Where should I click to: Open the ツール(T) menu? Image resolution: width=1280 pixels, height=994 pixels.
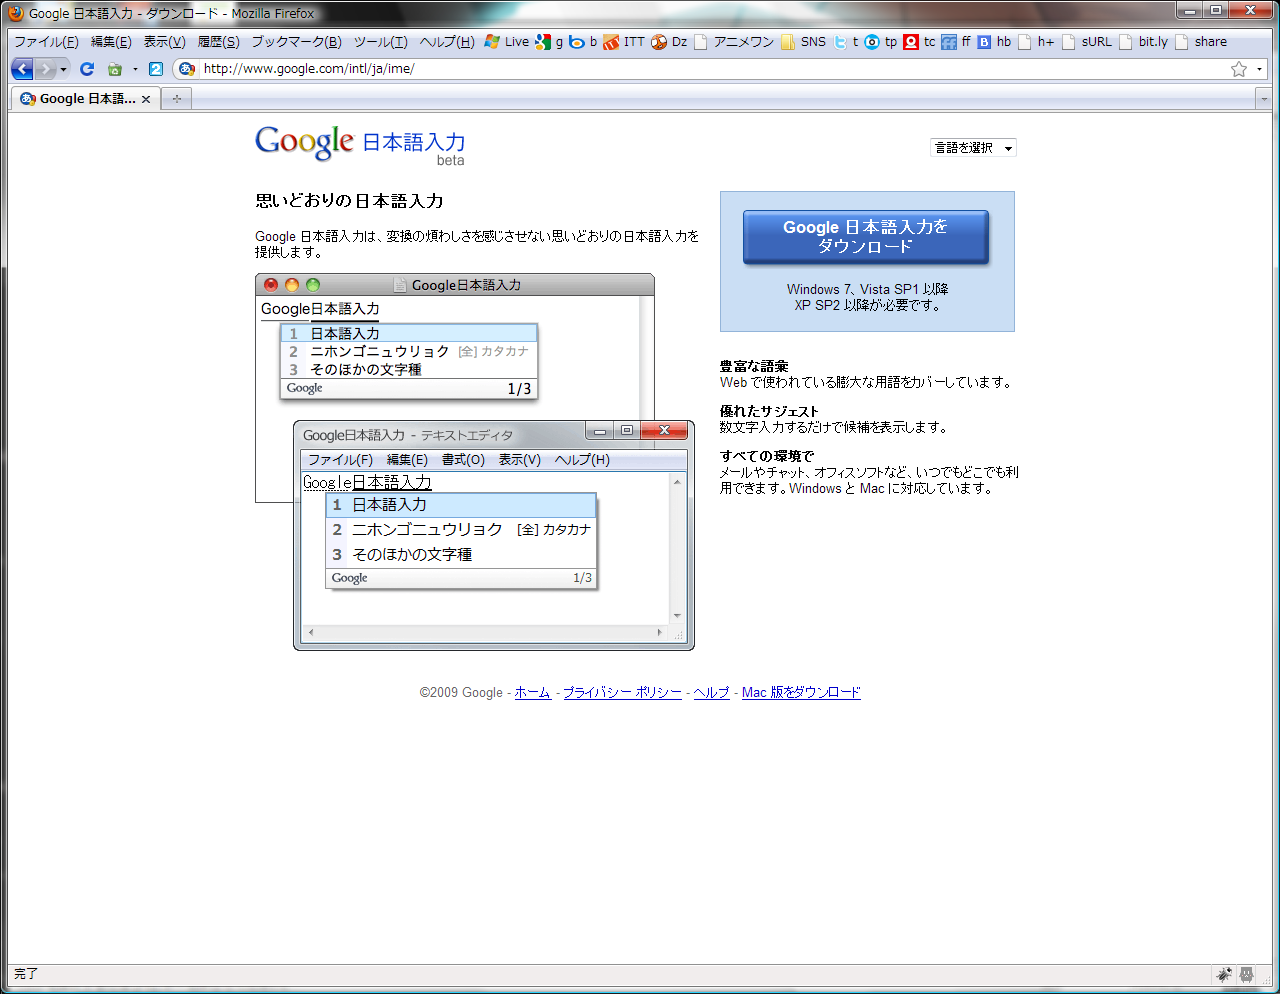click(380, 42)
